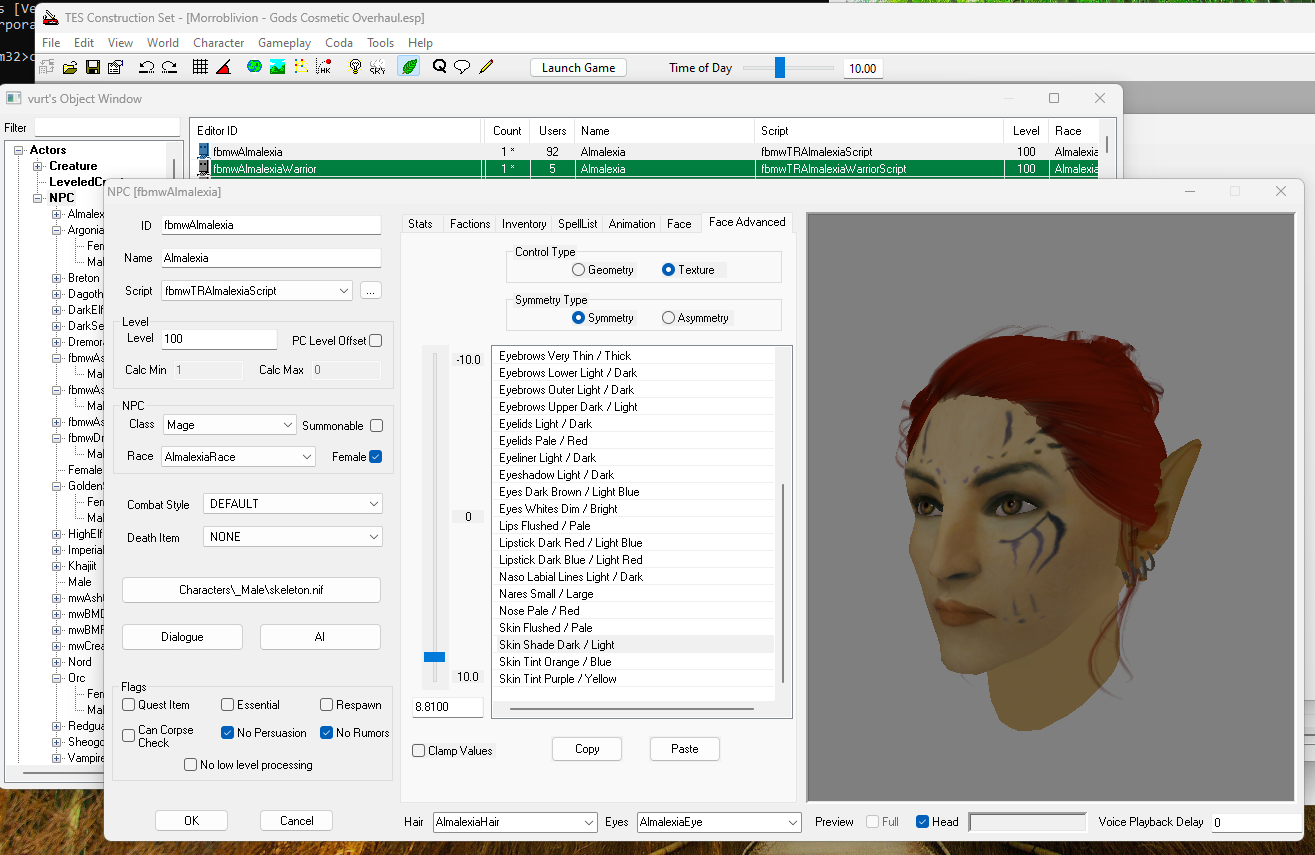The width and height of the screenshot is (1315, 855).
Task: Open the Character menu
Action: pos(219,43)
